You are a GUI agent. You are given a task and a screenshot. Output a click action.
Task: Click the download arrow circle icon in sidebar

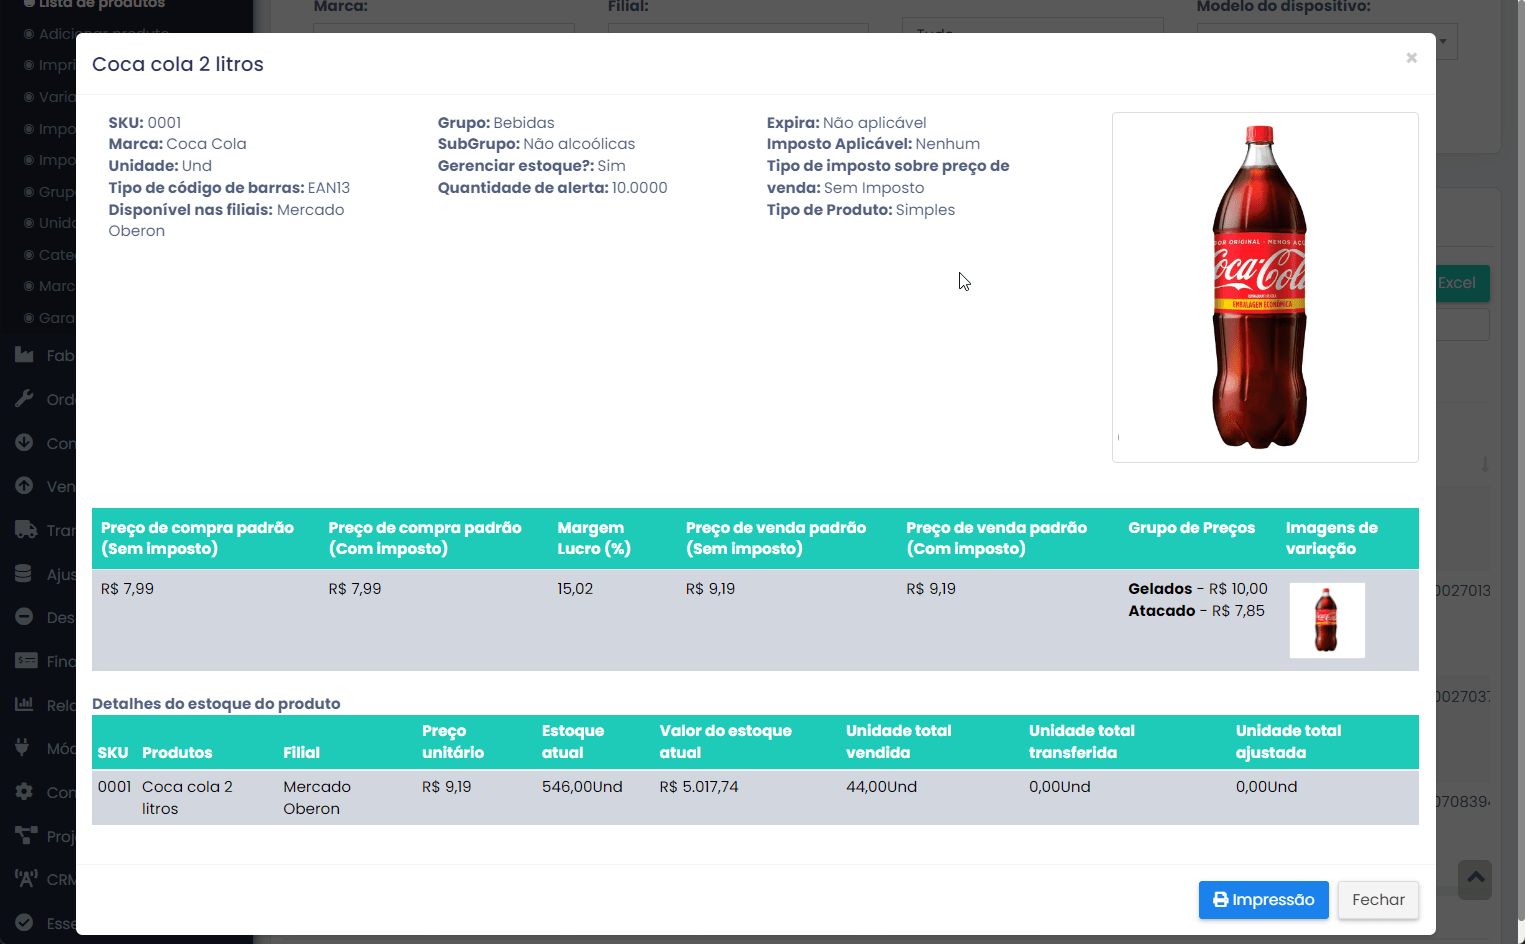(x=25, y=442)
